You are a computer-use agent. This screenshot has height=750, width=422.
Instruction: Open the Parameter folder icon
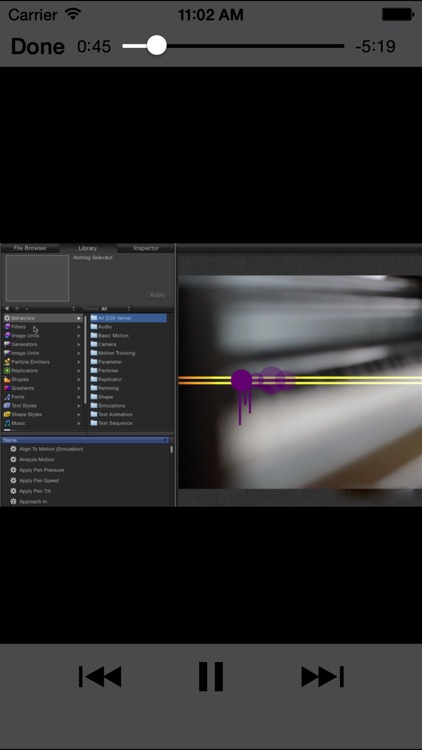point(94,362)
